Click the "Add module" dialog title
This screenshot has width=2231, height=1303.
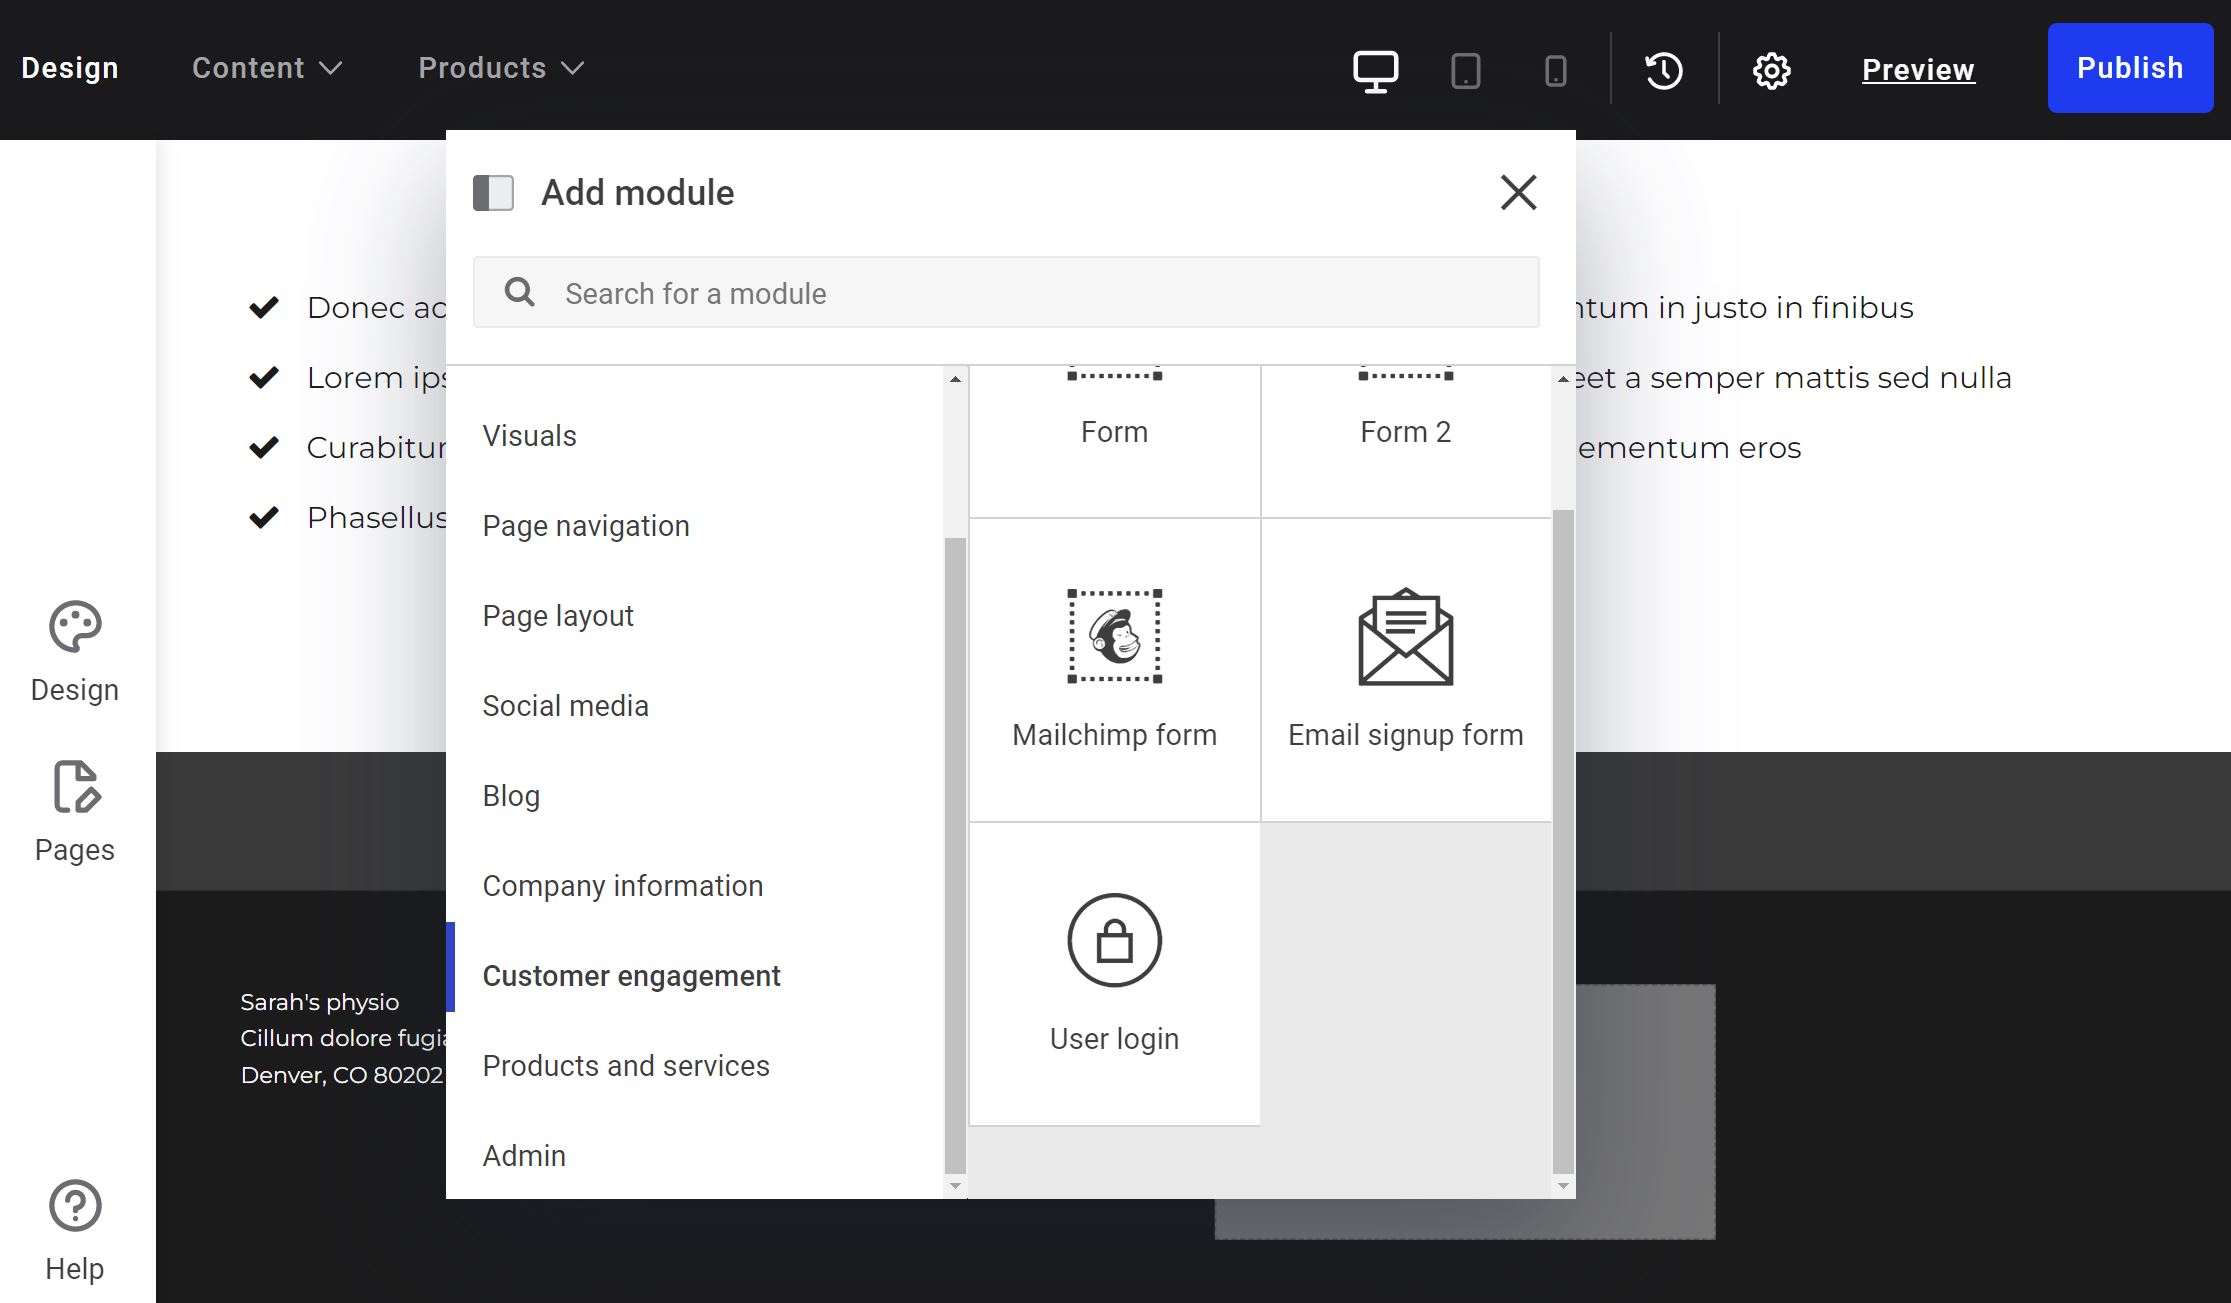[638, 193]
